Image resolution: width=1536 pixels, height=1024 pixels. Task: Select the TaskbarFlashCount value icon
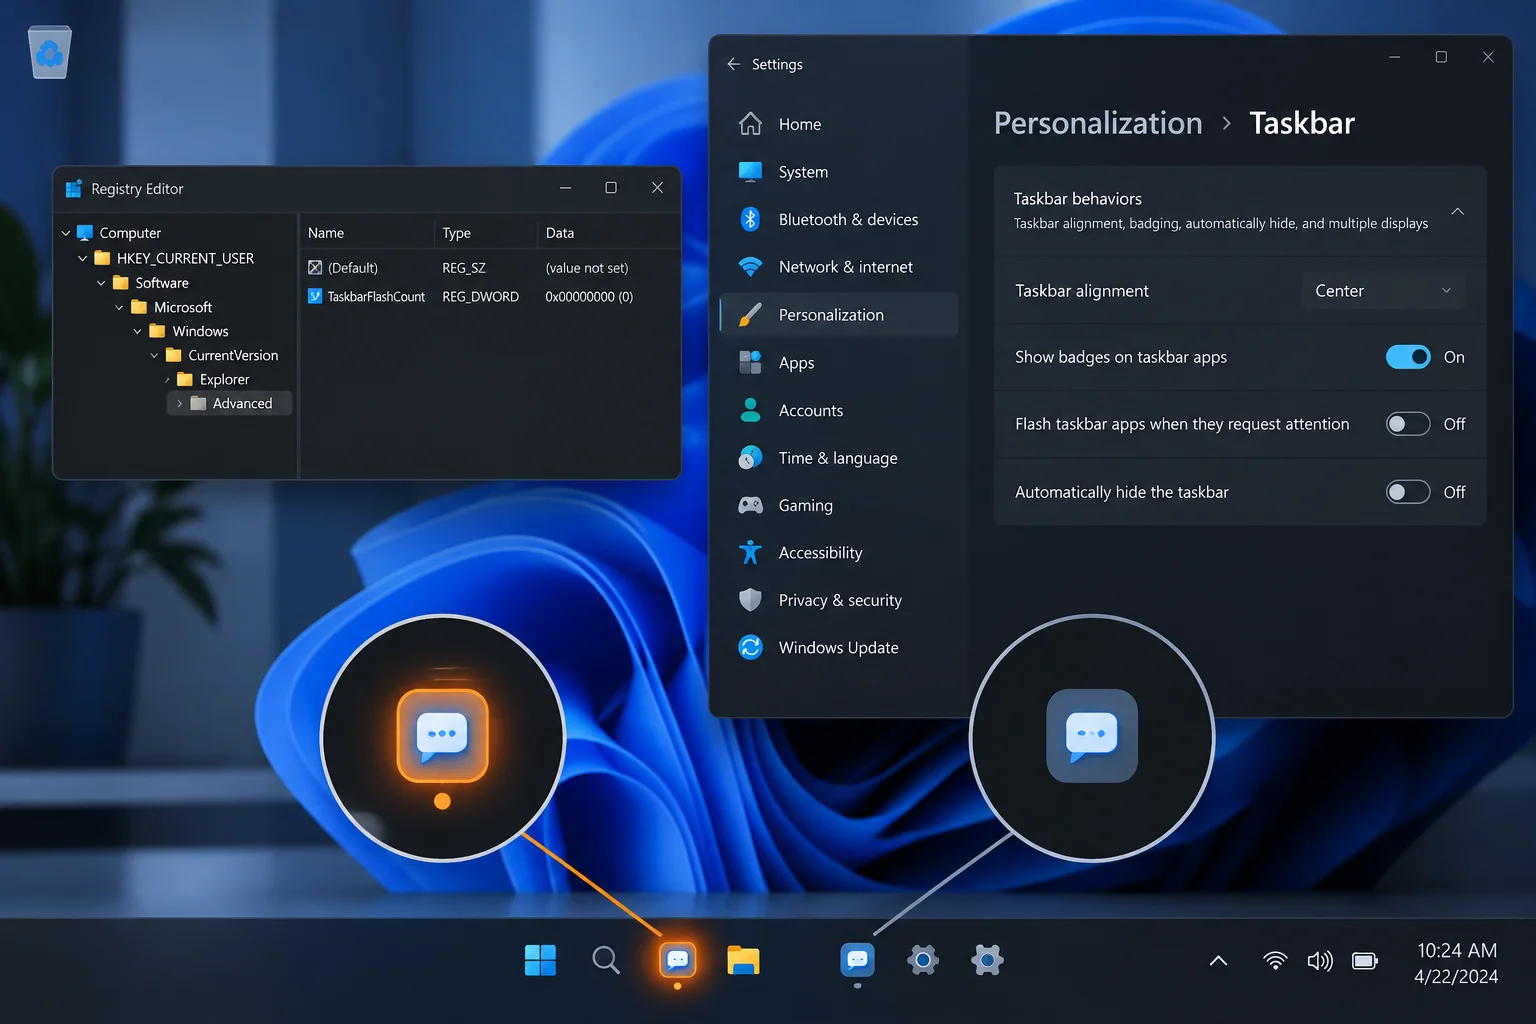point(315,296)
